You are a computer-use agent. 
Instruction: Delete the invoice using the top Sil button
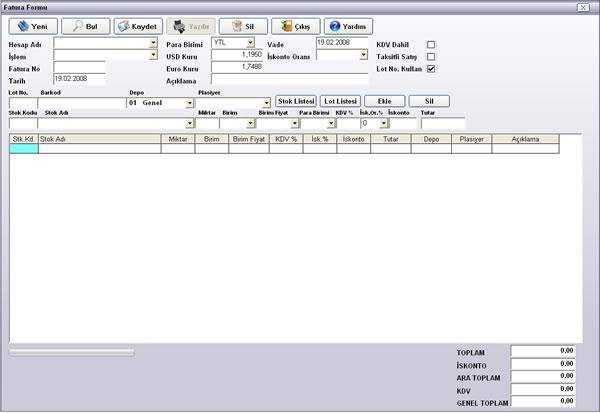243,26
